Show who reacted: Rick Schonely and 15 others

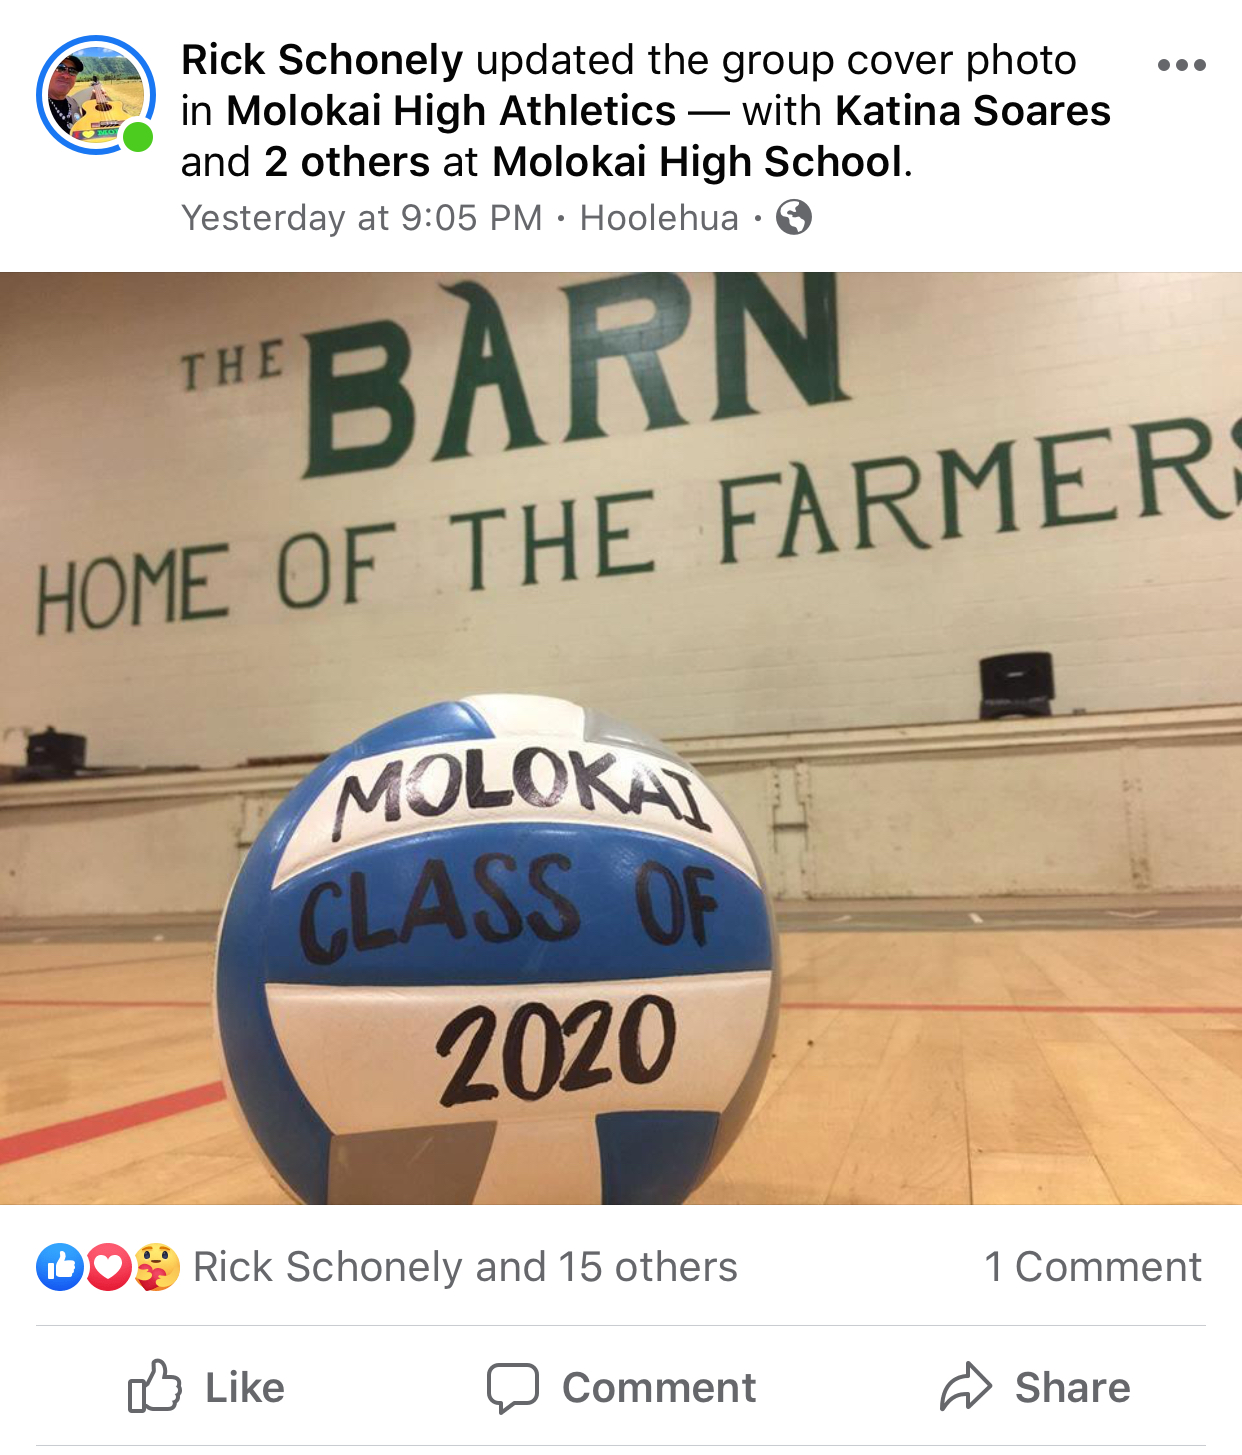[x=465, y=1267]
